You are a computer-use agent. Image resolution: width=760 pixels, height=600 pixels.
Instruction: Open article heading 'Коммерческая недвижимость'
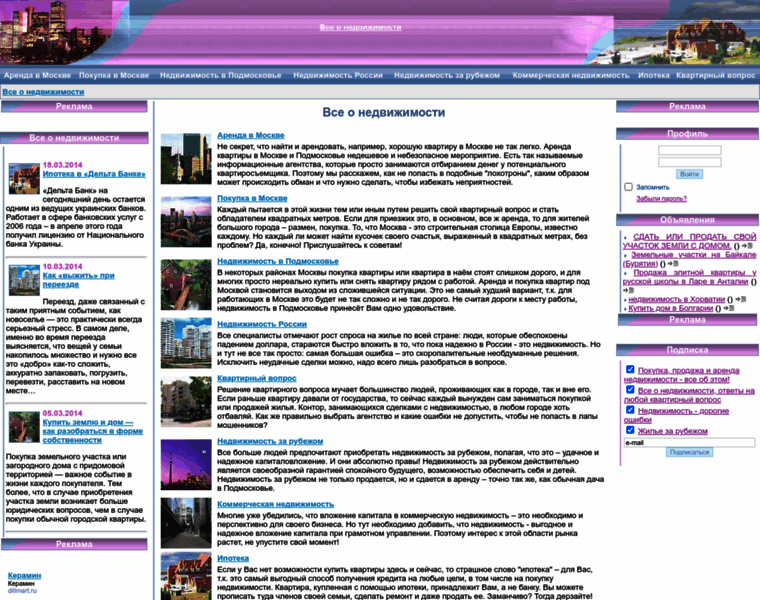(275, 504)
